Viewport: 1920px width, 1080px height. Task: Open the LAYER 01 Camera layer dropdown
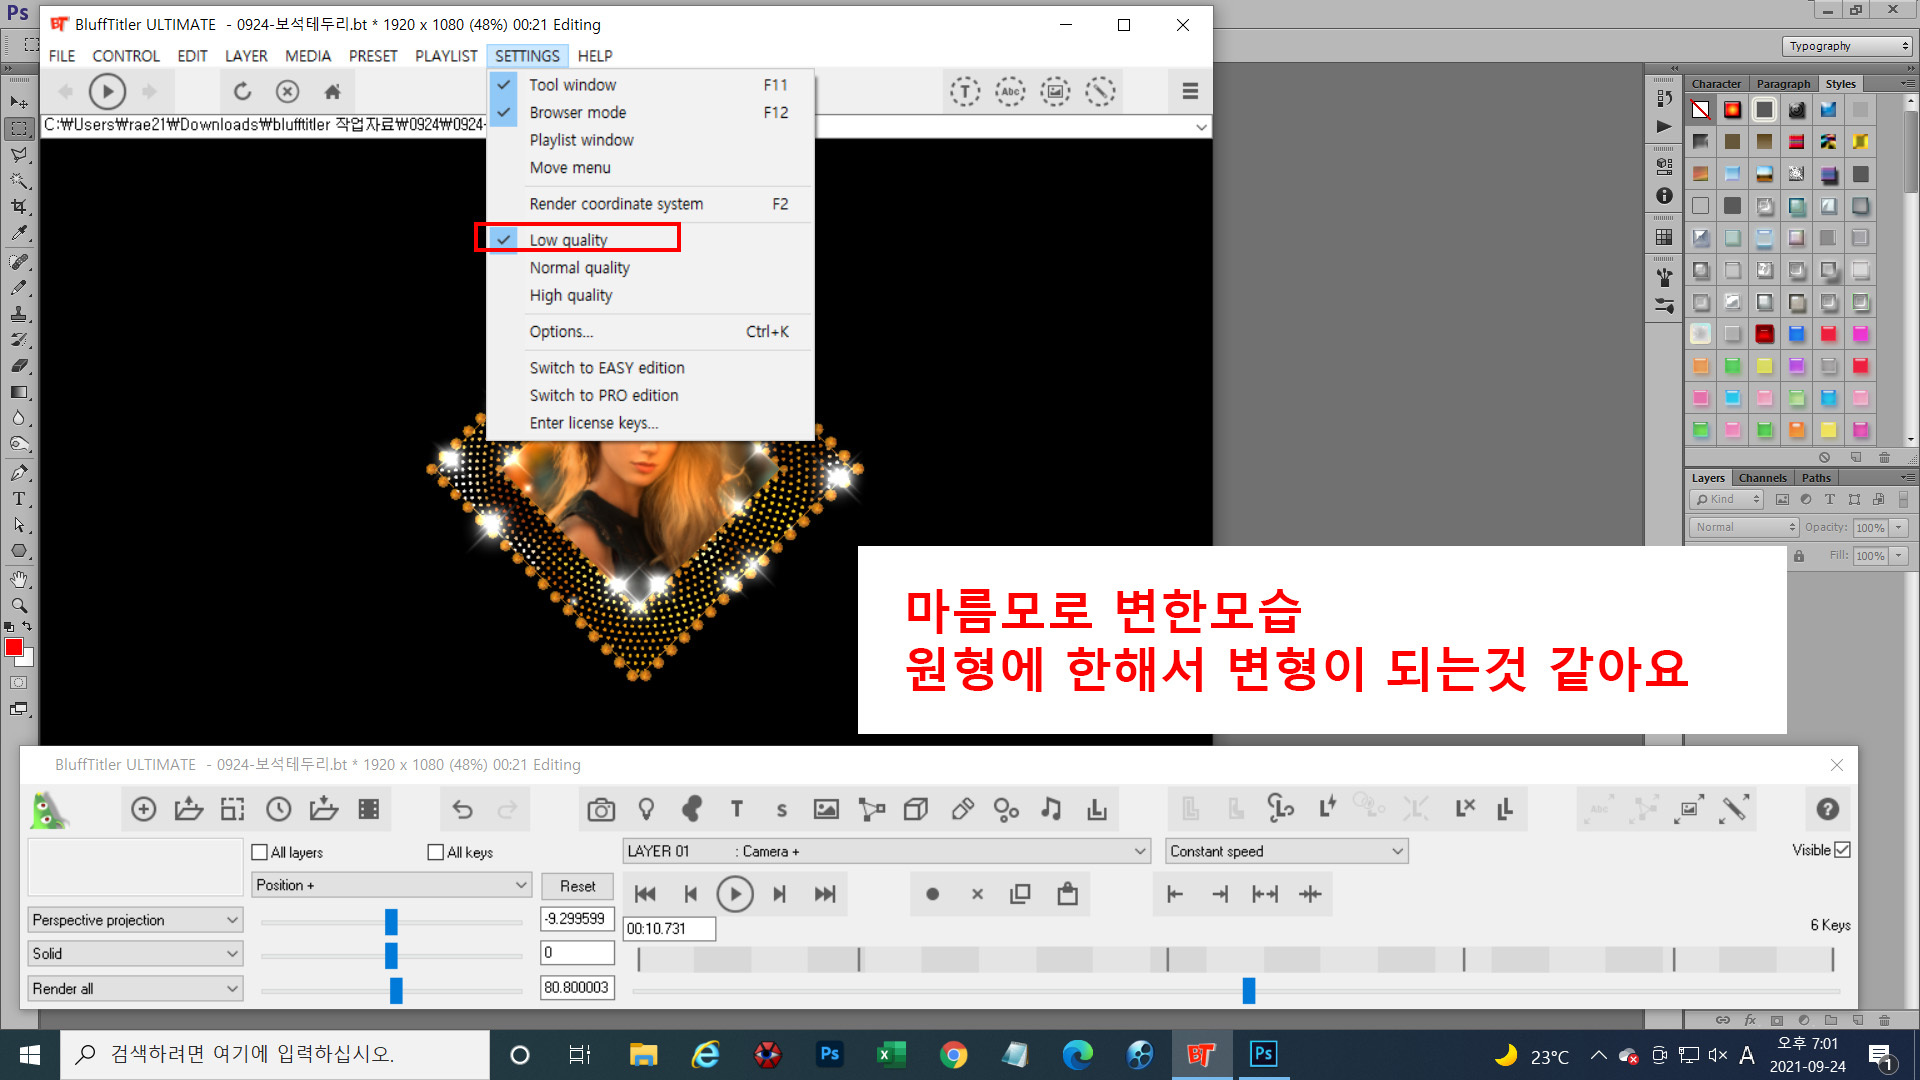pyautogui.click(x=885, y=851)
